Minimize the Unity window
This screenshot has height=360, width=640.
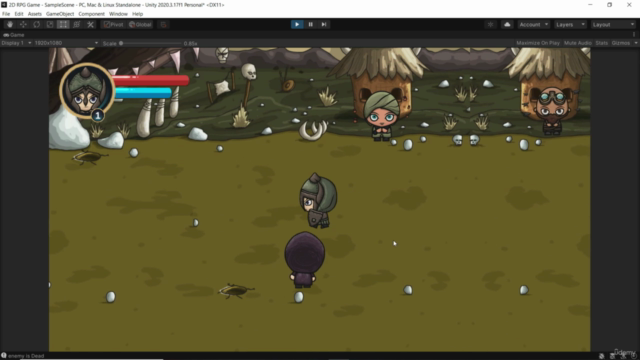(590, 4)
